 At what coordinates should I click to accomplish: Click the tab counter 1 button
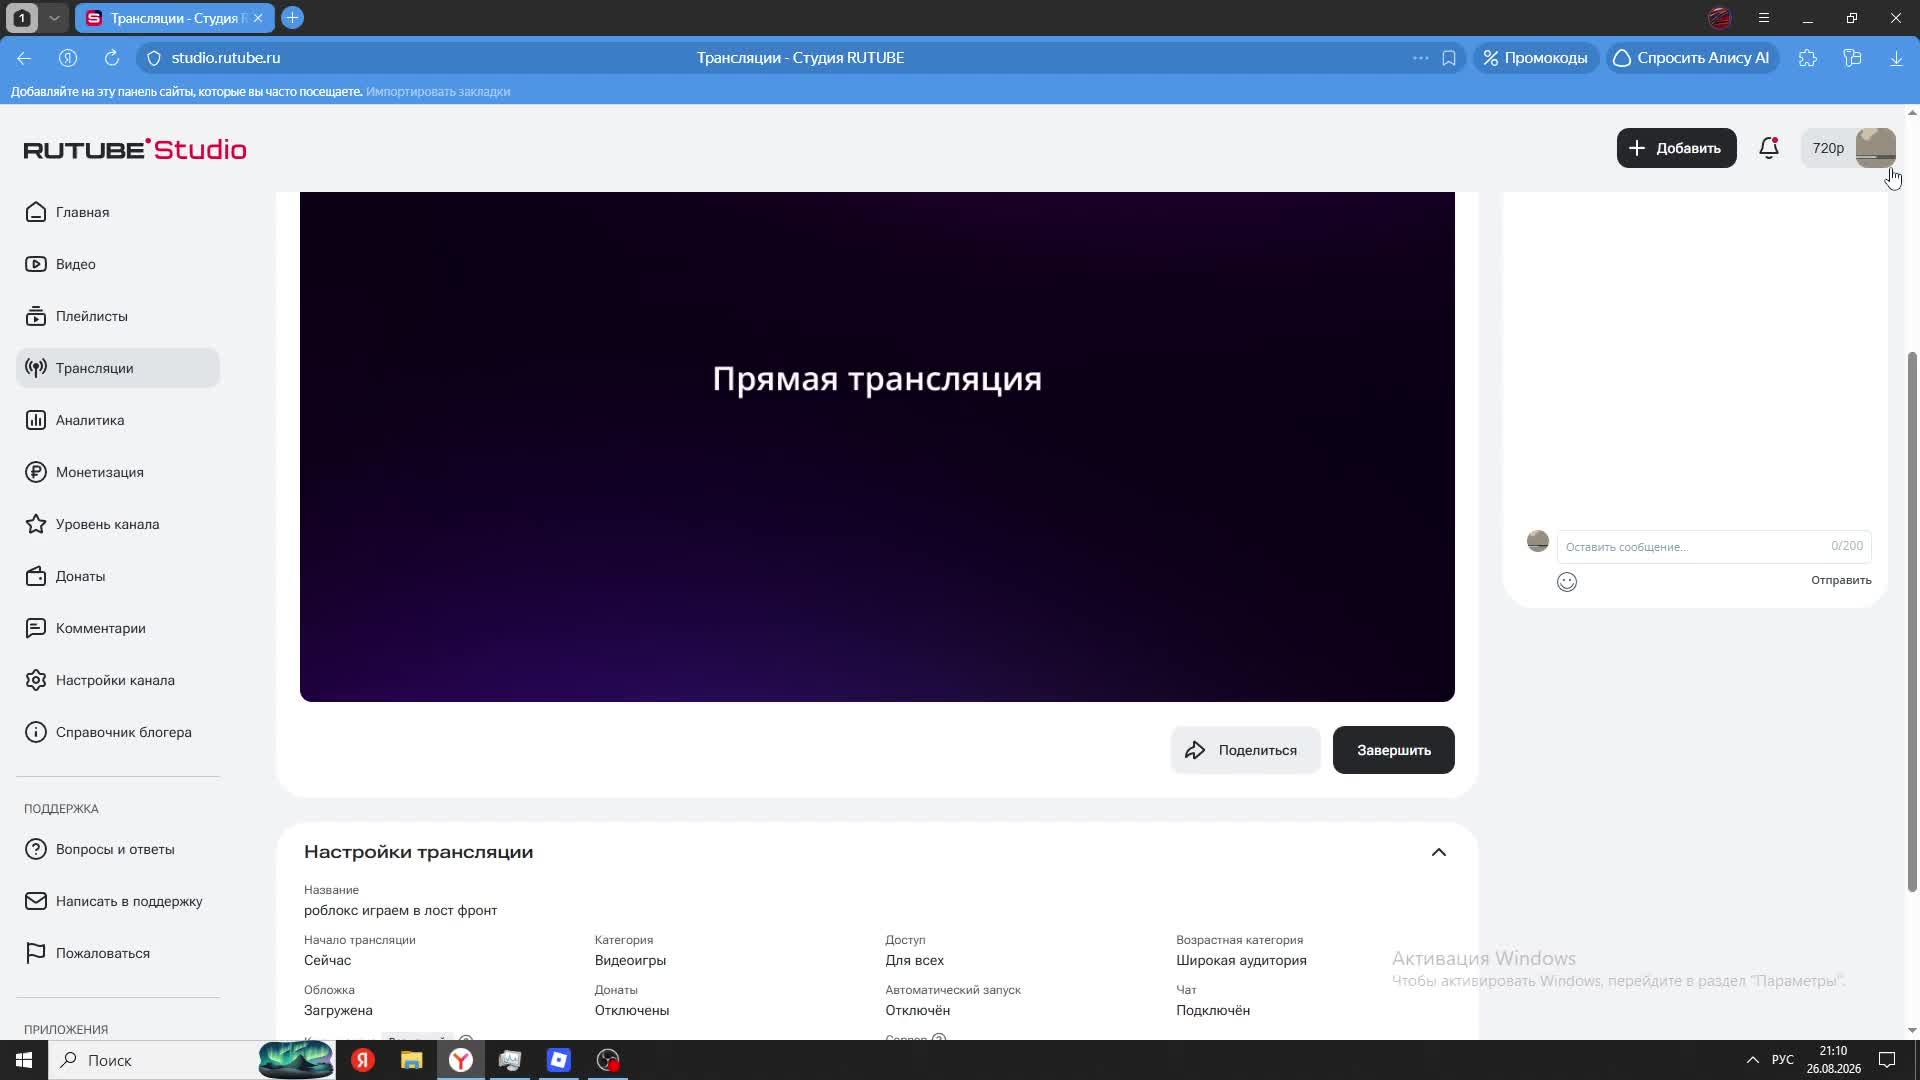pos(21,18)
